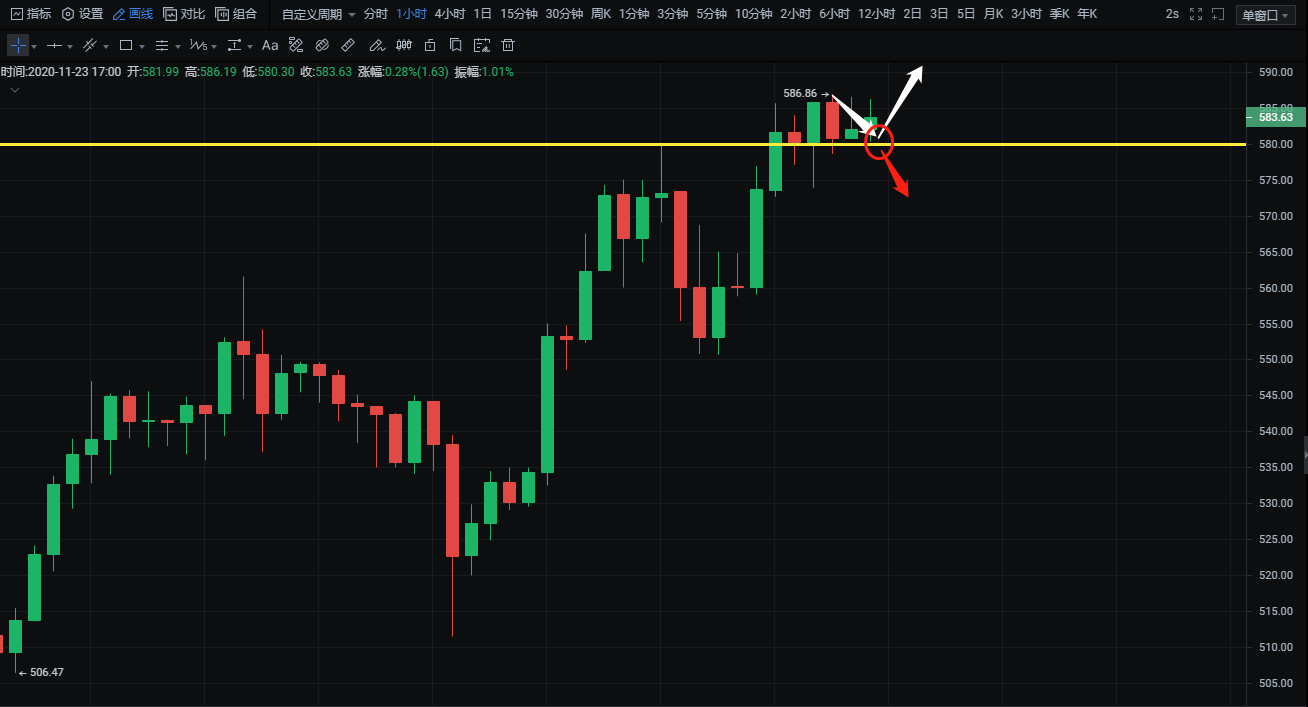Enter fullscreen chart mode
Screen dimensions: 1308x707
point(1194,14)
